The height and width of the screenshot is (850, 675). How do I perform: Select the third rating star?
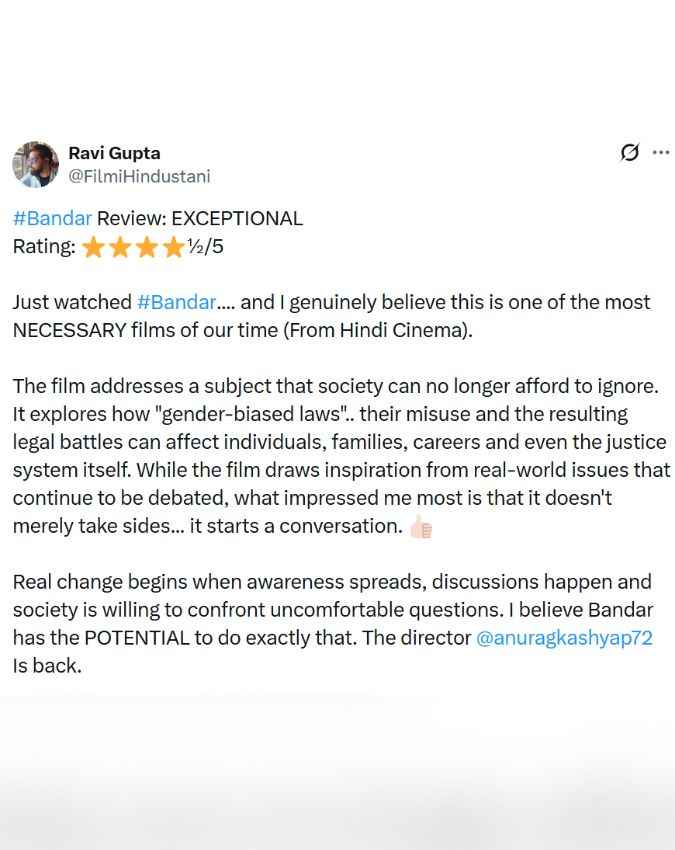[146, 248]
